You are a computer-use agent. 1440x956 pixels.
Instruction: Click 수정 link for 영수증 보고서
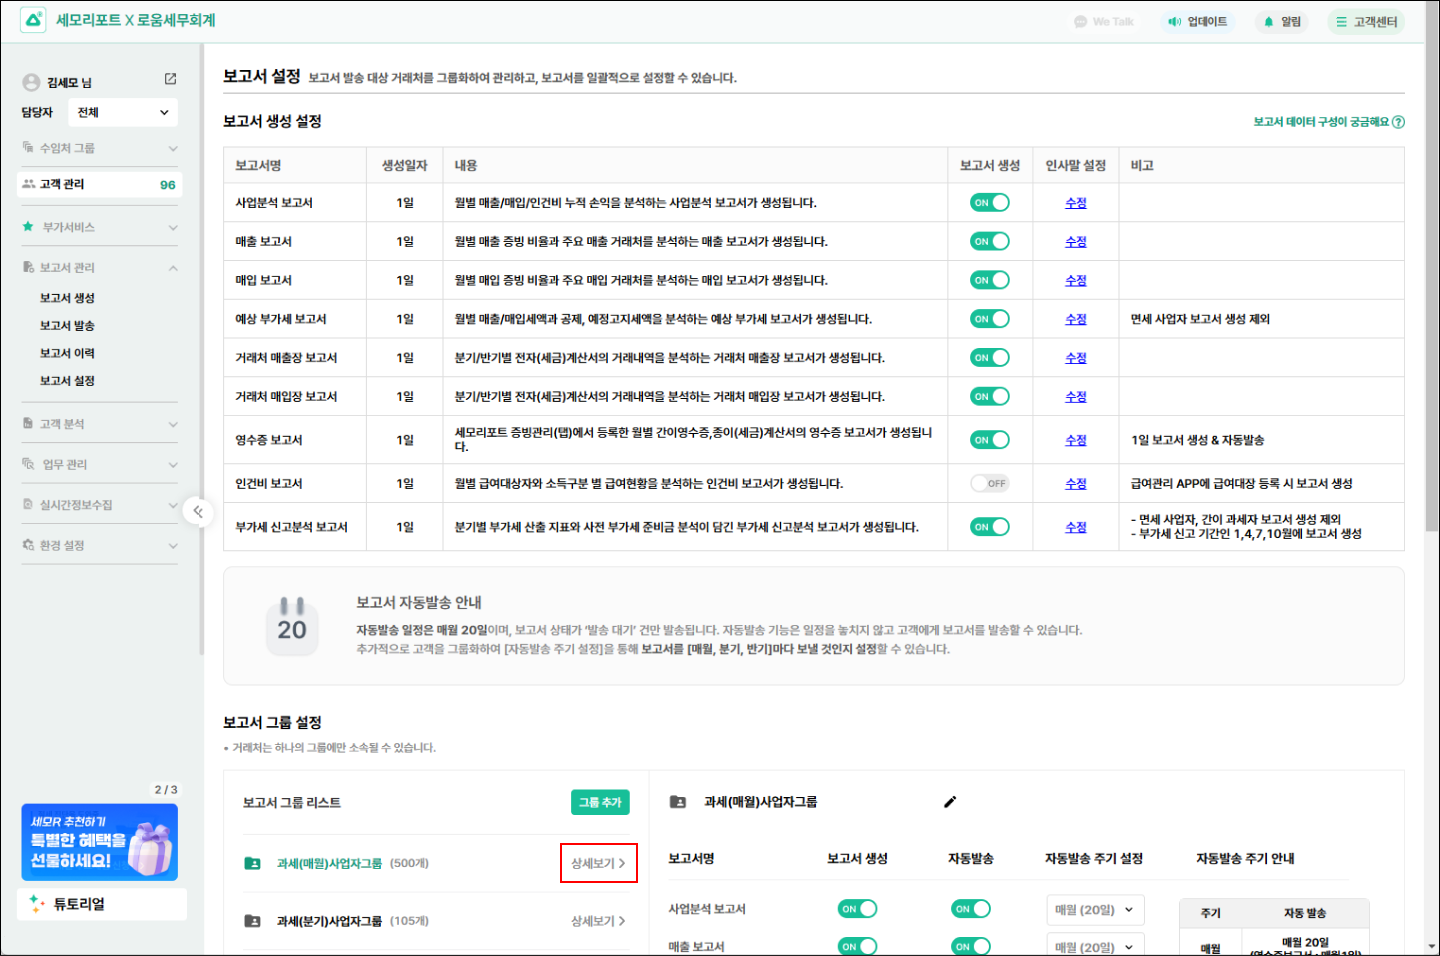click(1075, 440)
